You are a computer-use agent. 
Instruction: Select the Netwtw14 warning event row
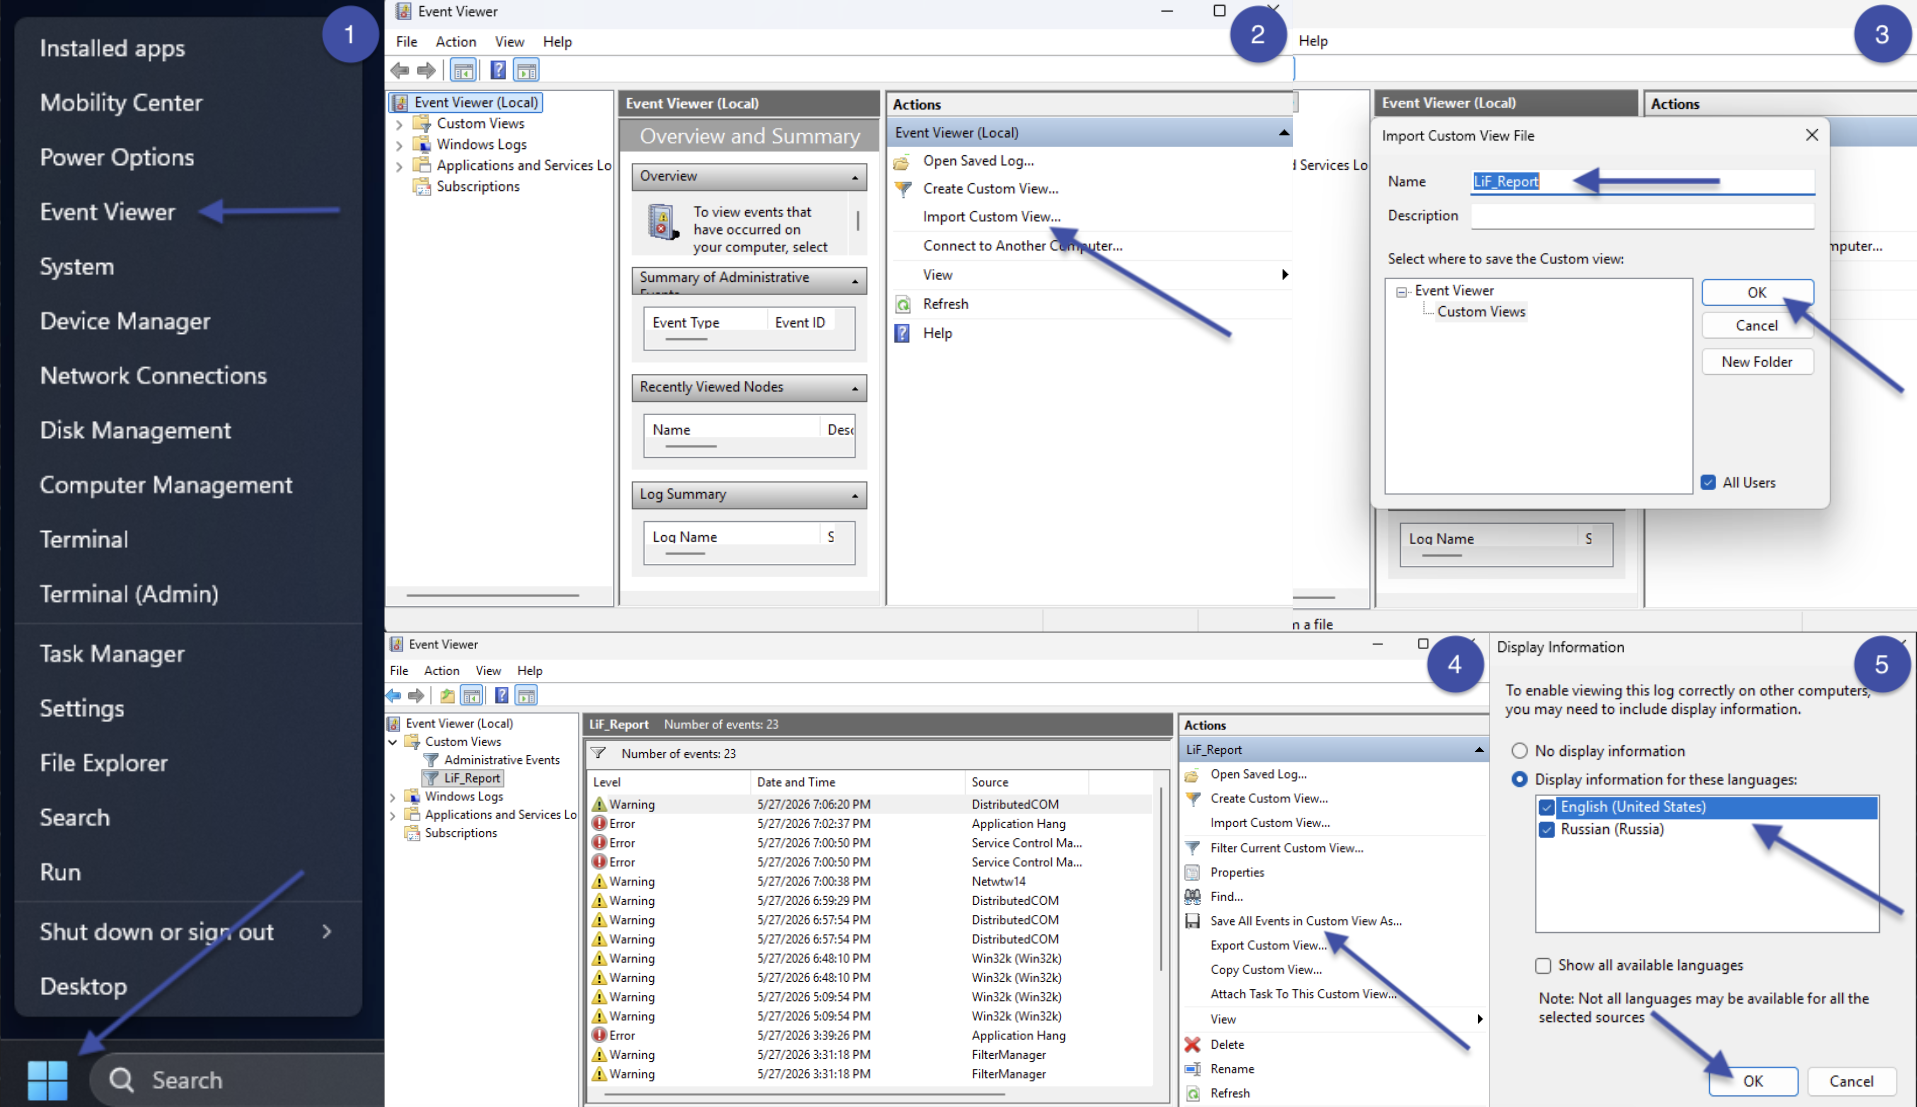coord(870,881)
